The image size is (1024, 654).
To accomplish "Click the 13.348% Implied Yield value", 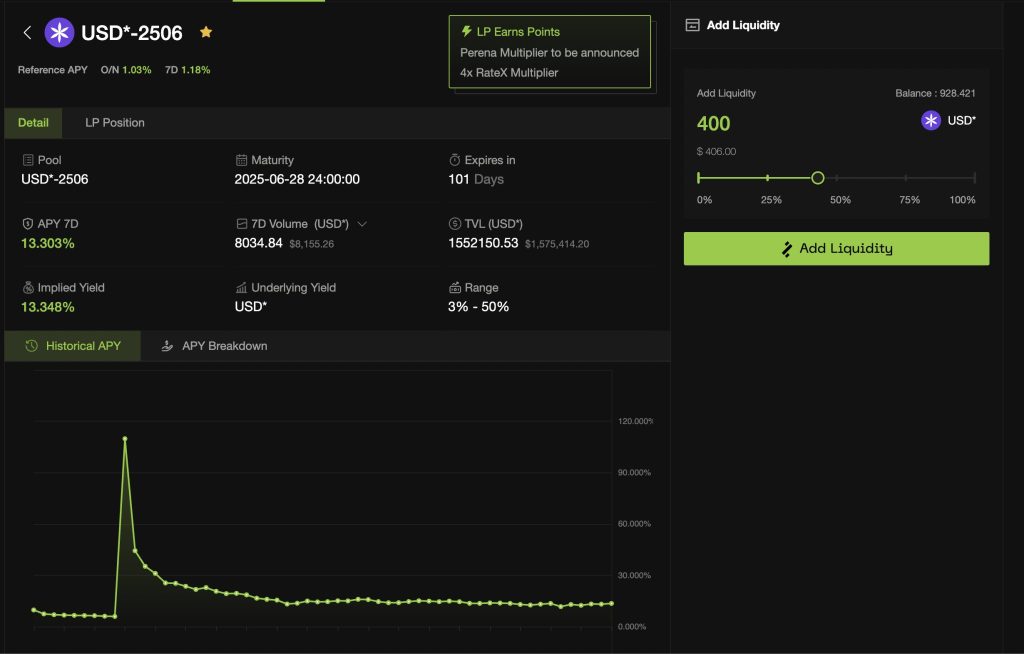I will 48,307.
